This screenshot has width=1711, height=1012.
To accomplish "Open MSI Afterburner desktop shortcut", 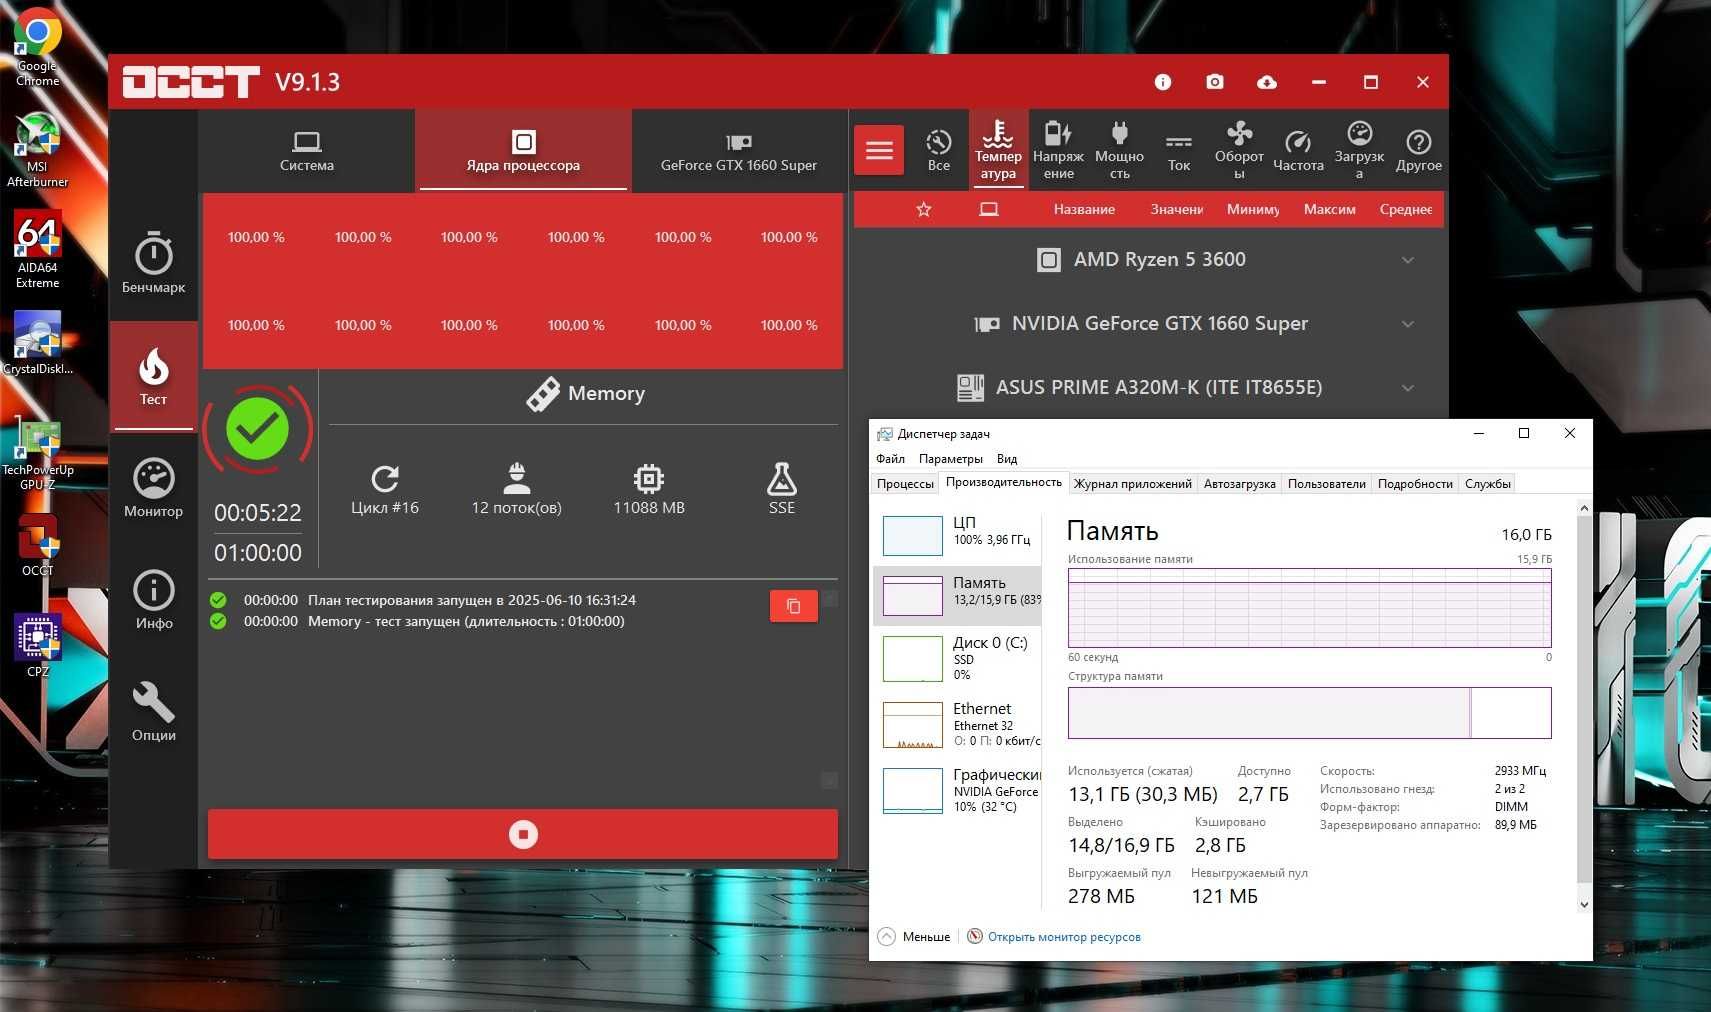I will point(37,148).
